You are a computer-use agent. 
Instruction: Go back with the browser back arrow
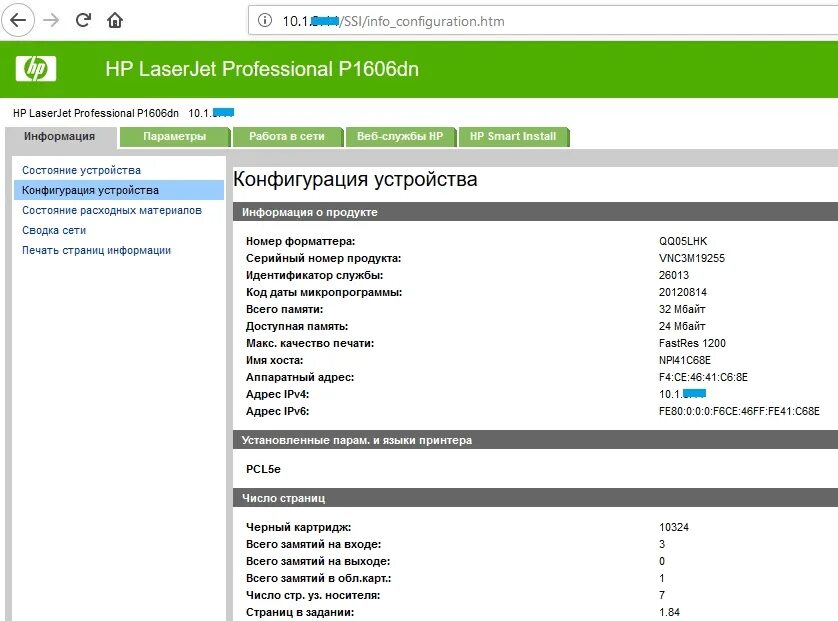coord(18,20)
